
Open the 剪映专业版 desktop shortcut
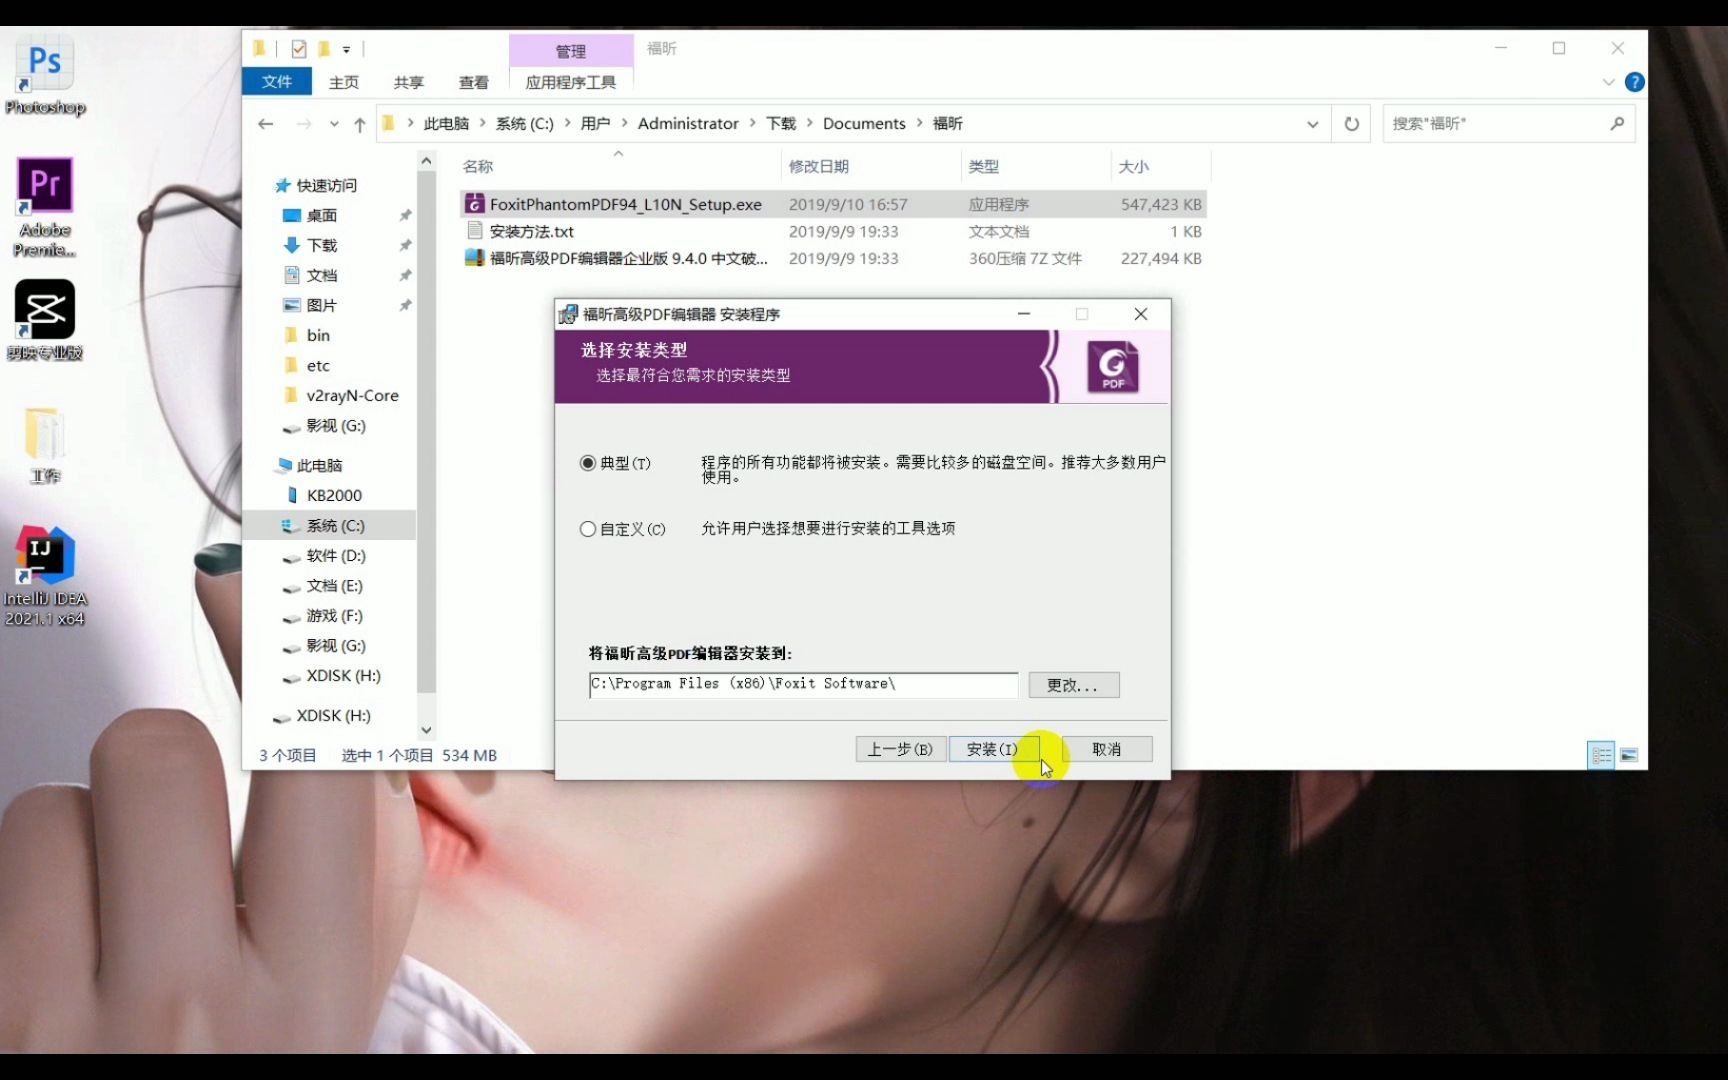(45, 320)
